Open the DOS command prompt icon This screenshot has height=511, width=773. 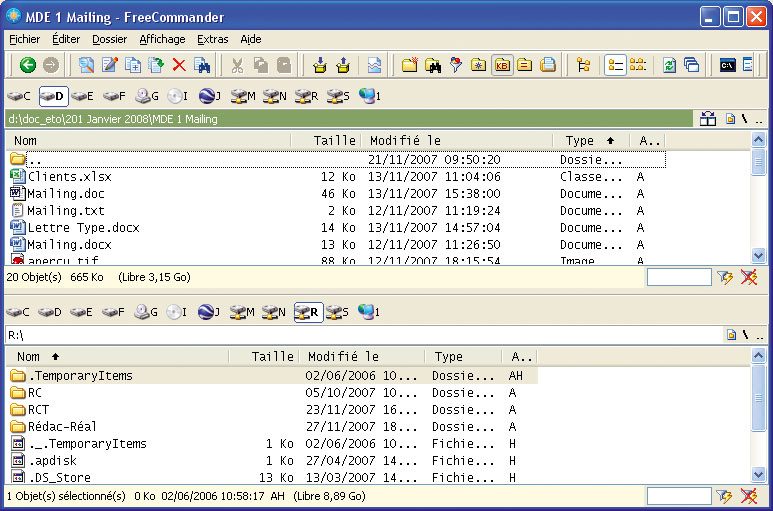(x=727, y=66)
